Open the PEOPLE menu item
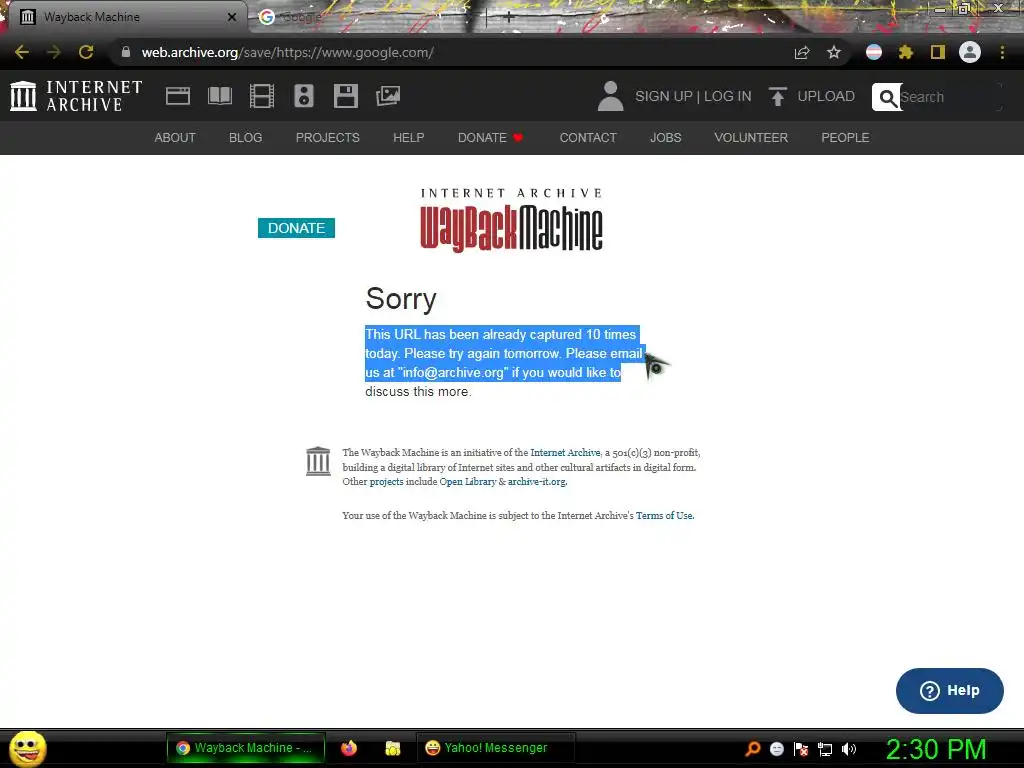This screenshot has width=1024, height=768. pos(845,138)
